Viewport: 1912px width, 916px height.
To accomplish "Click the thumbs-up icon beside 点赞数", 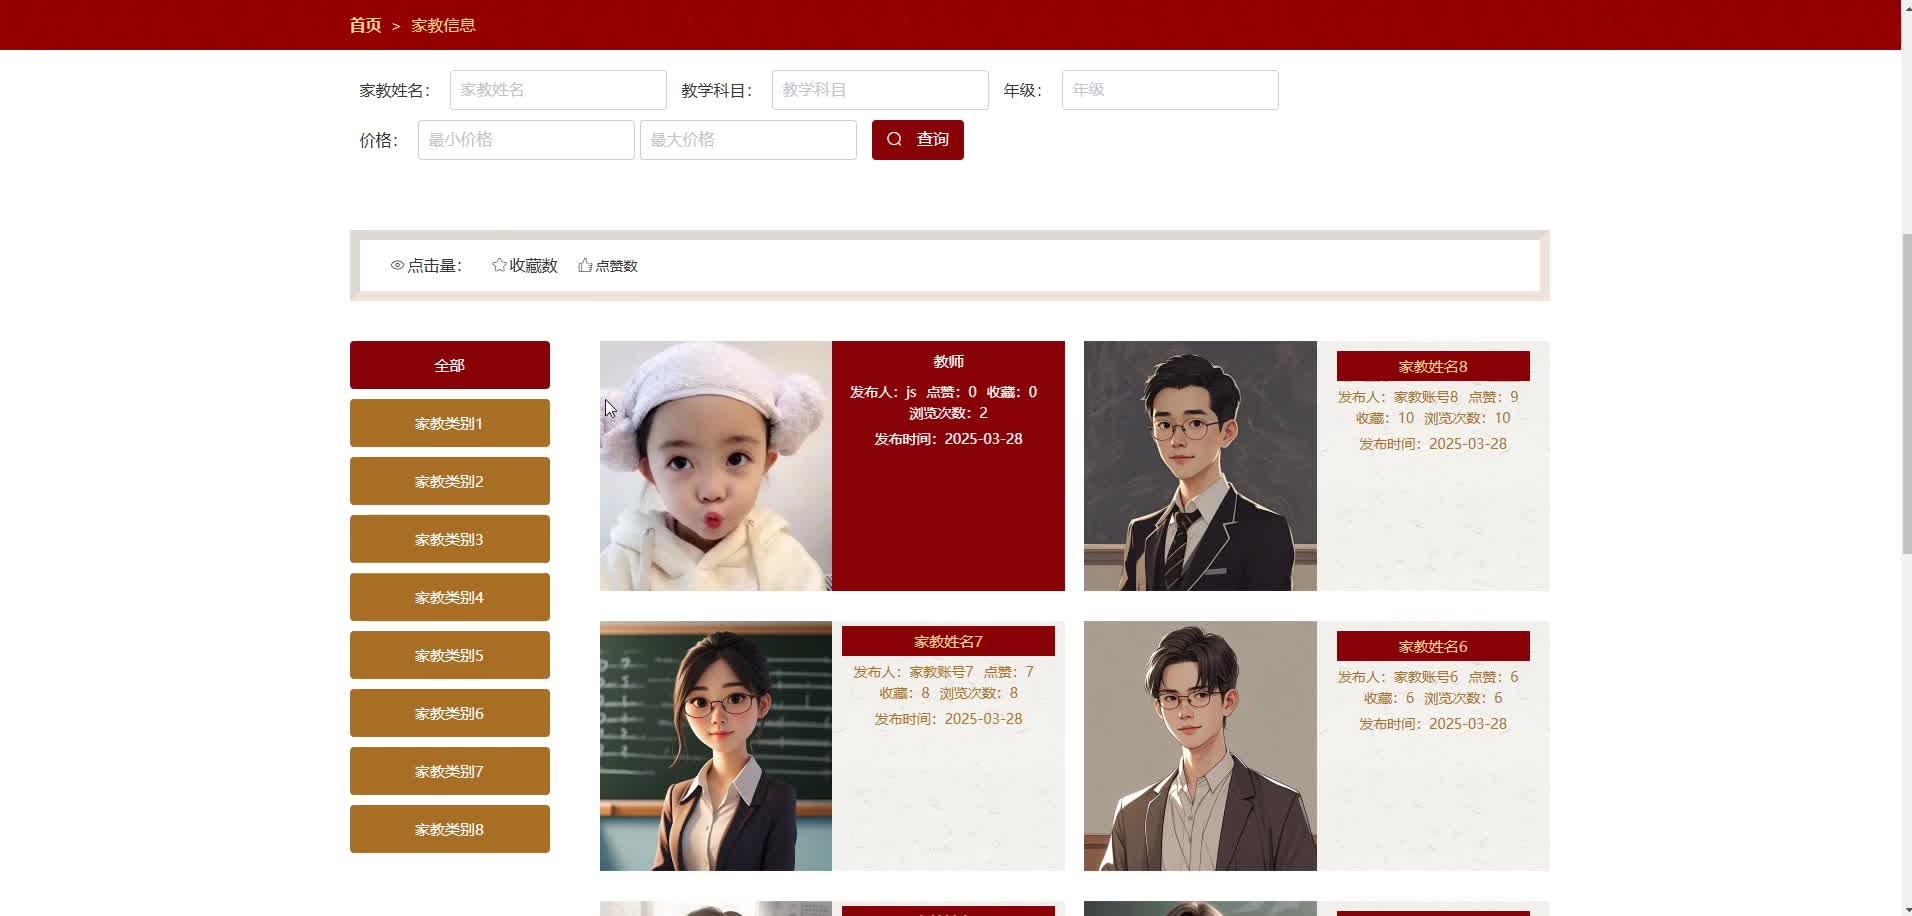I will pyautogui.click(x=585, y=265).
